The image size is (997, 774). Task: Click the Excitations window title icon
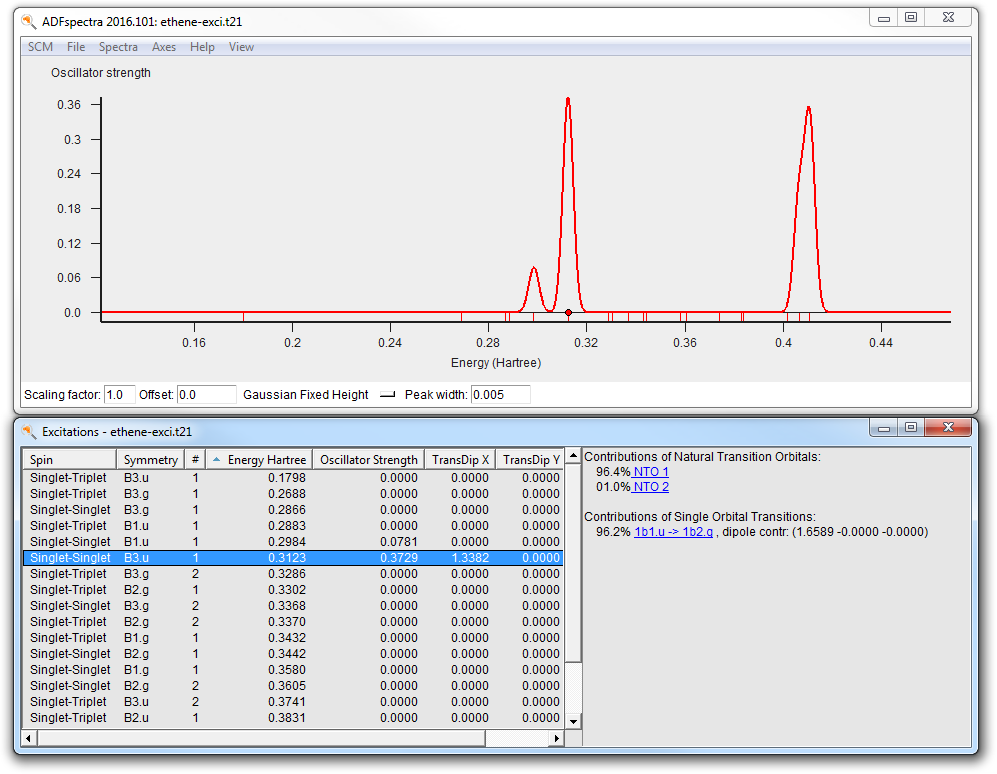coord(29,432)
